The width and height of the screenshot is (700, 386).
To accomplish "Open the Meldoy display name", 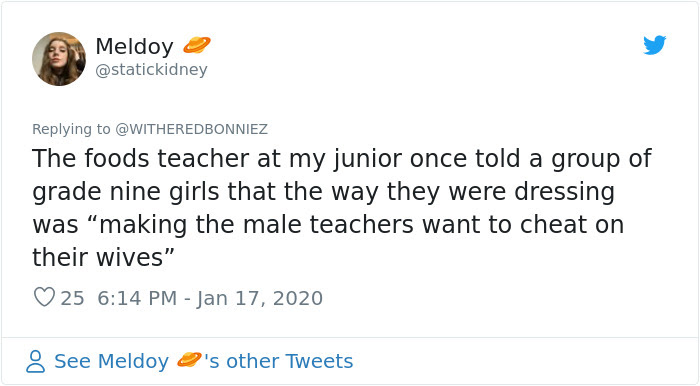I will [x=134, y=46].
